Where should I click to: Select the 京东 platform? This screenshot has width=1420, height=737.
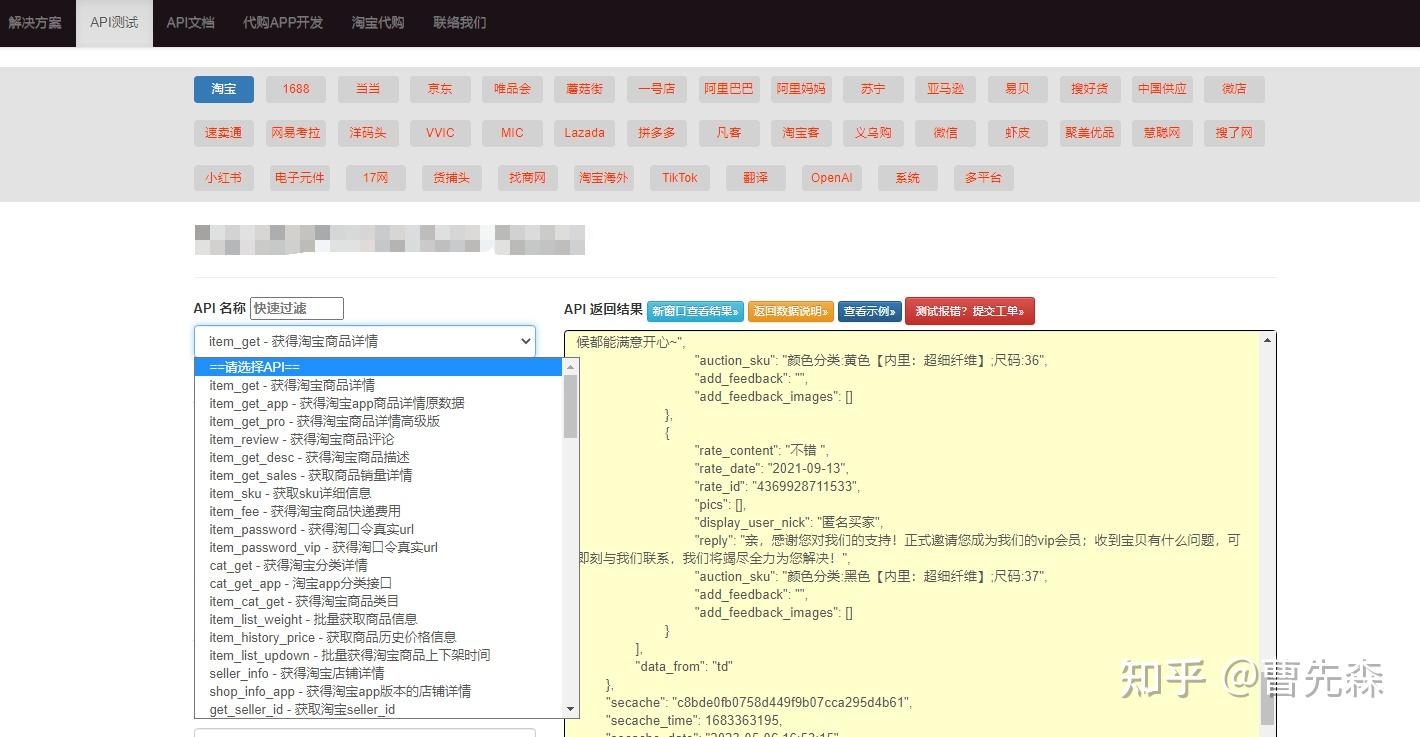(440, 89)
